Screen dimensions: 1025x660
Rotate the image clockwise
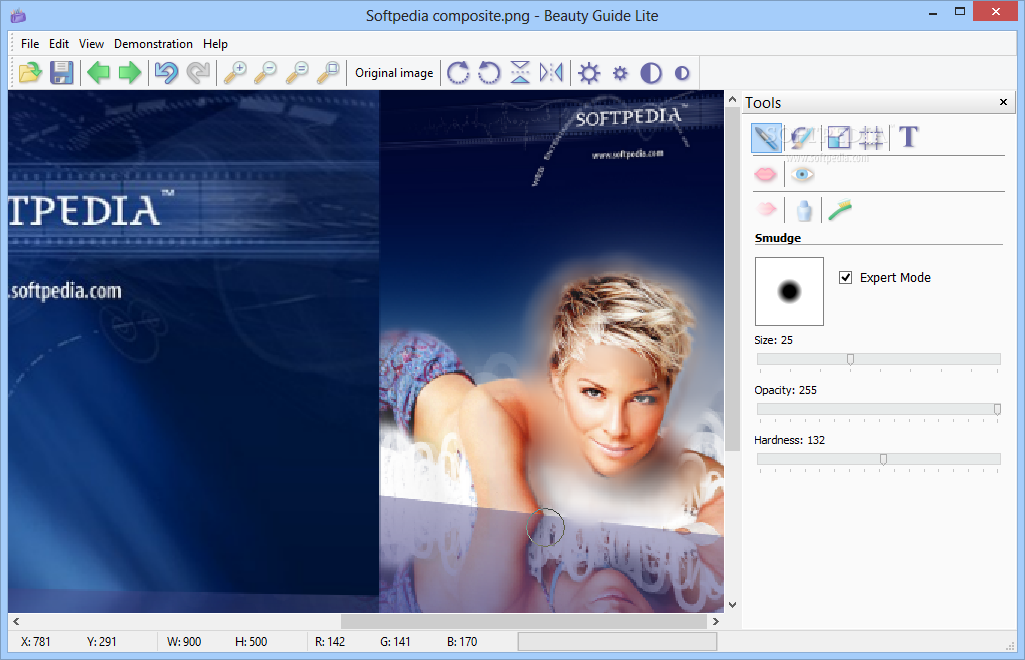[x=458, y=73]
